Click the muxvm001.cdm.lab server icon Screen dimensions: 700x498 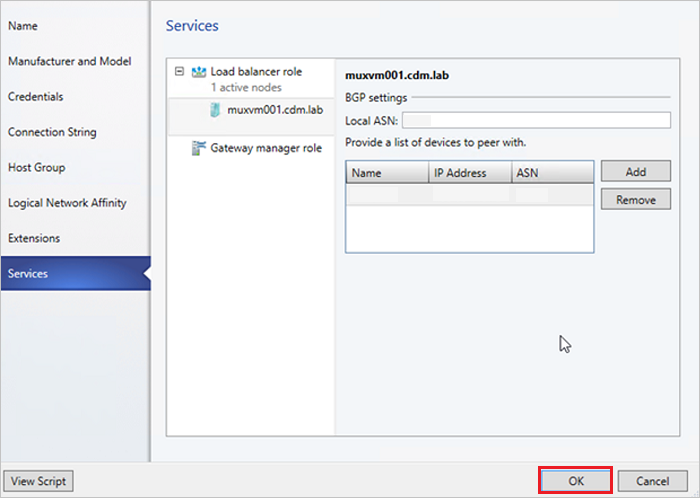click(215, 110)
